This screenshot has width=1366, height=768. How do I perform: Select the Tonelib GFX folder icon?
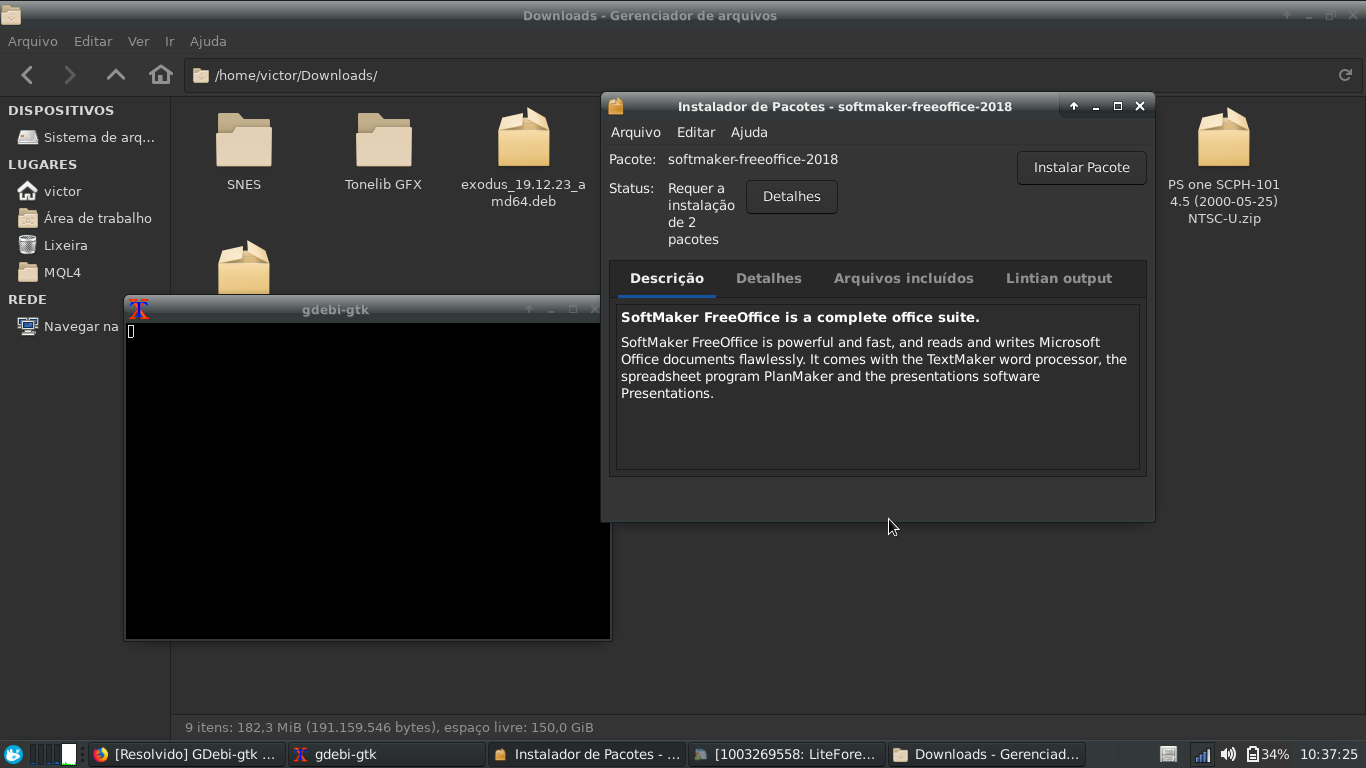pyautogui.click(x=383, y=140)
